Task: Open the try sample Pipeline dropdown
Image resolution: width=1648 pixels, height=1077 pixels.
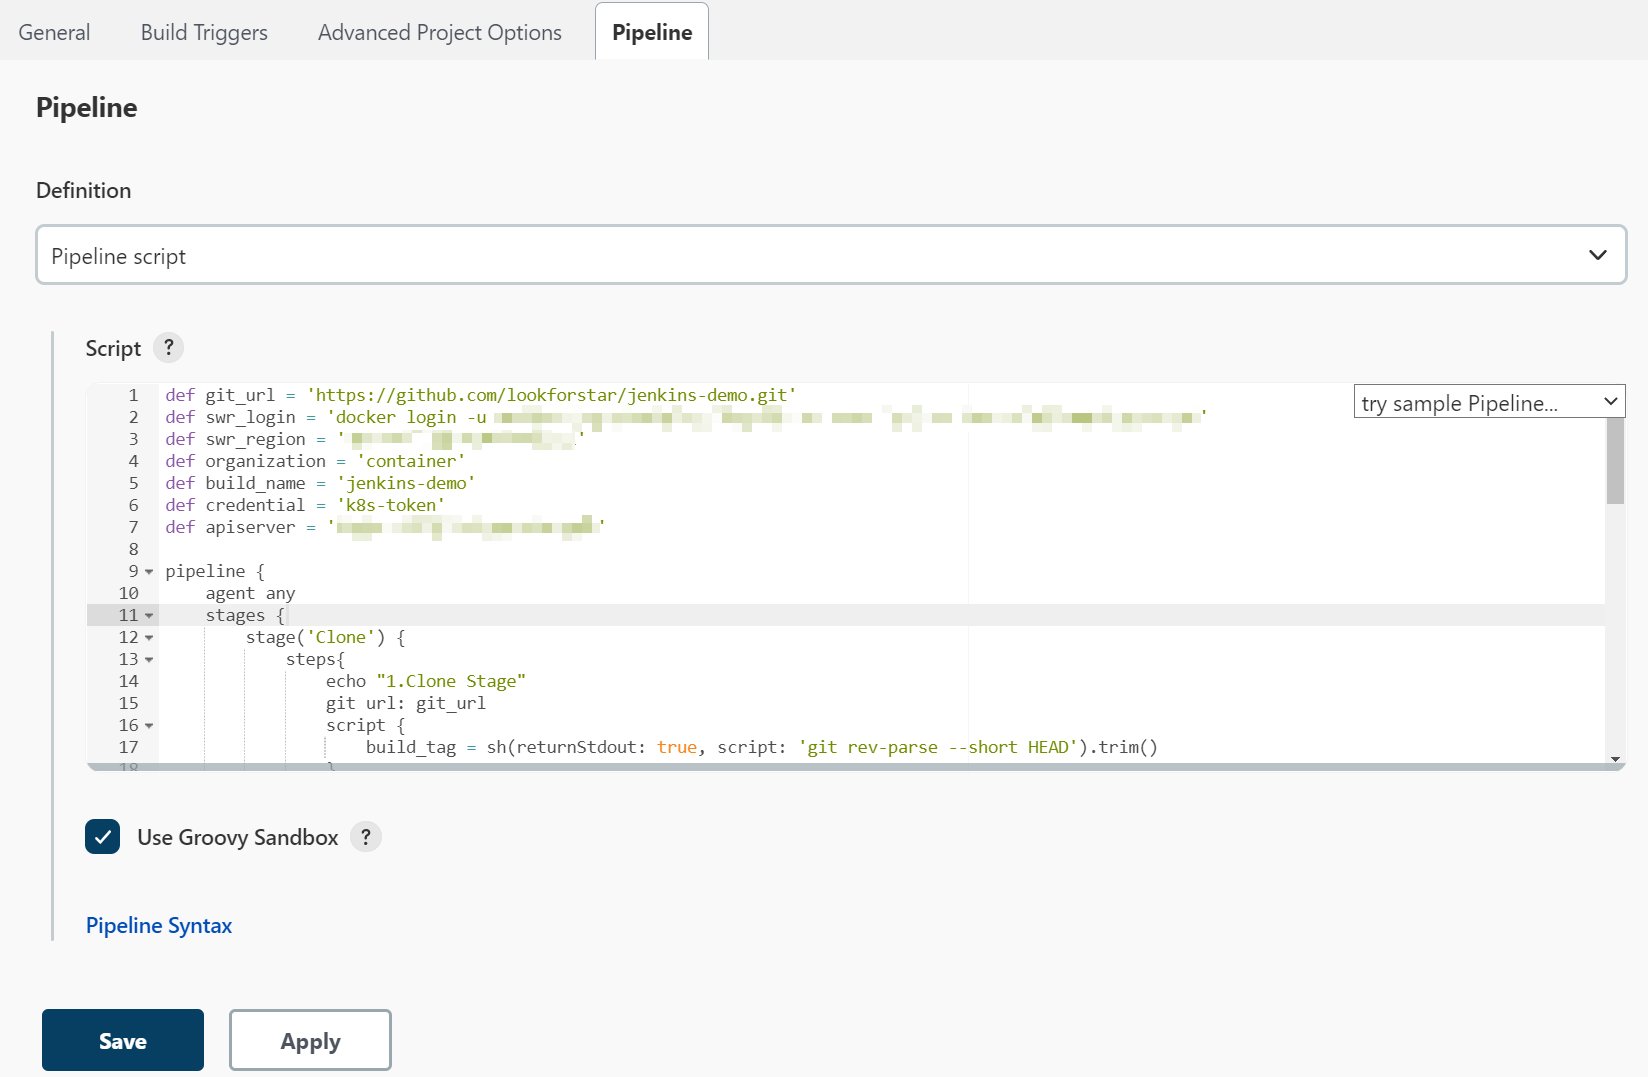Action: click(x=1488, y=402)
